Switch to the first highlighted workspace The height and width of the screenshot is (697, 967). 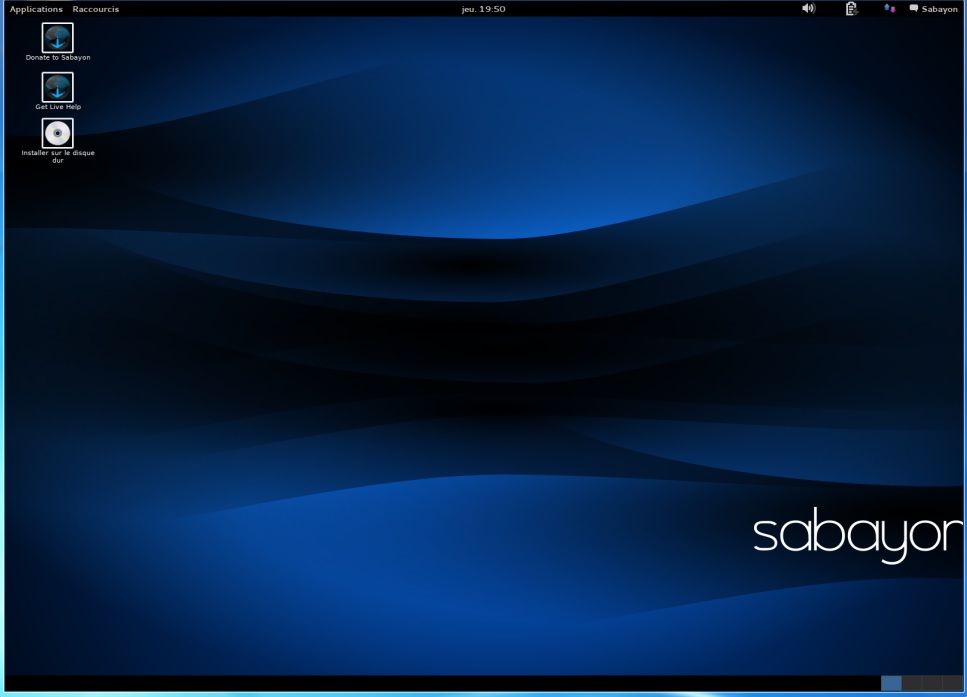(891, 683)
